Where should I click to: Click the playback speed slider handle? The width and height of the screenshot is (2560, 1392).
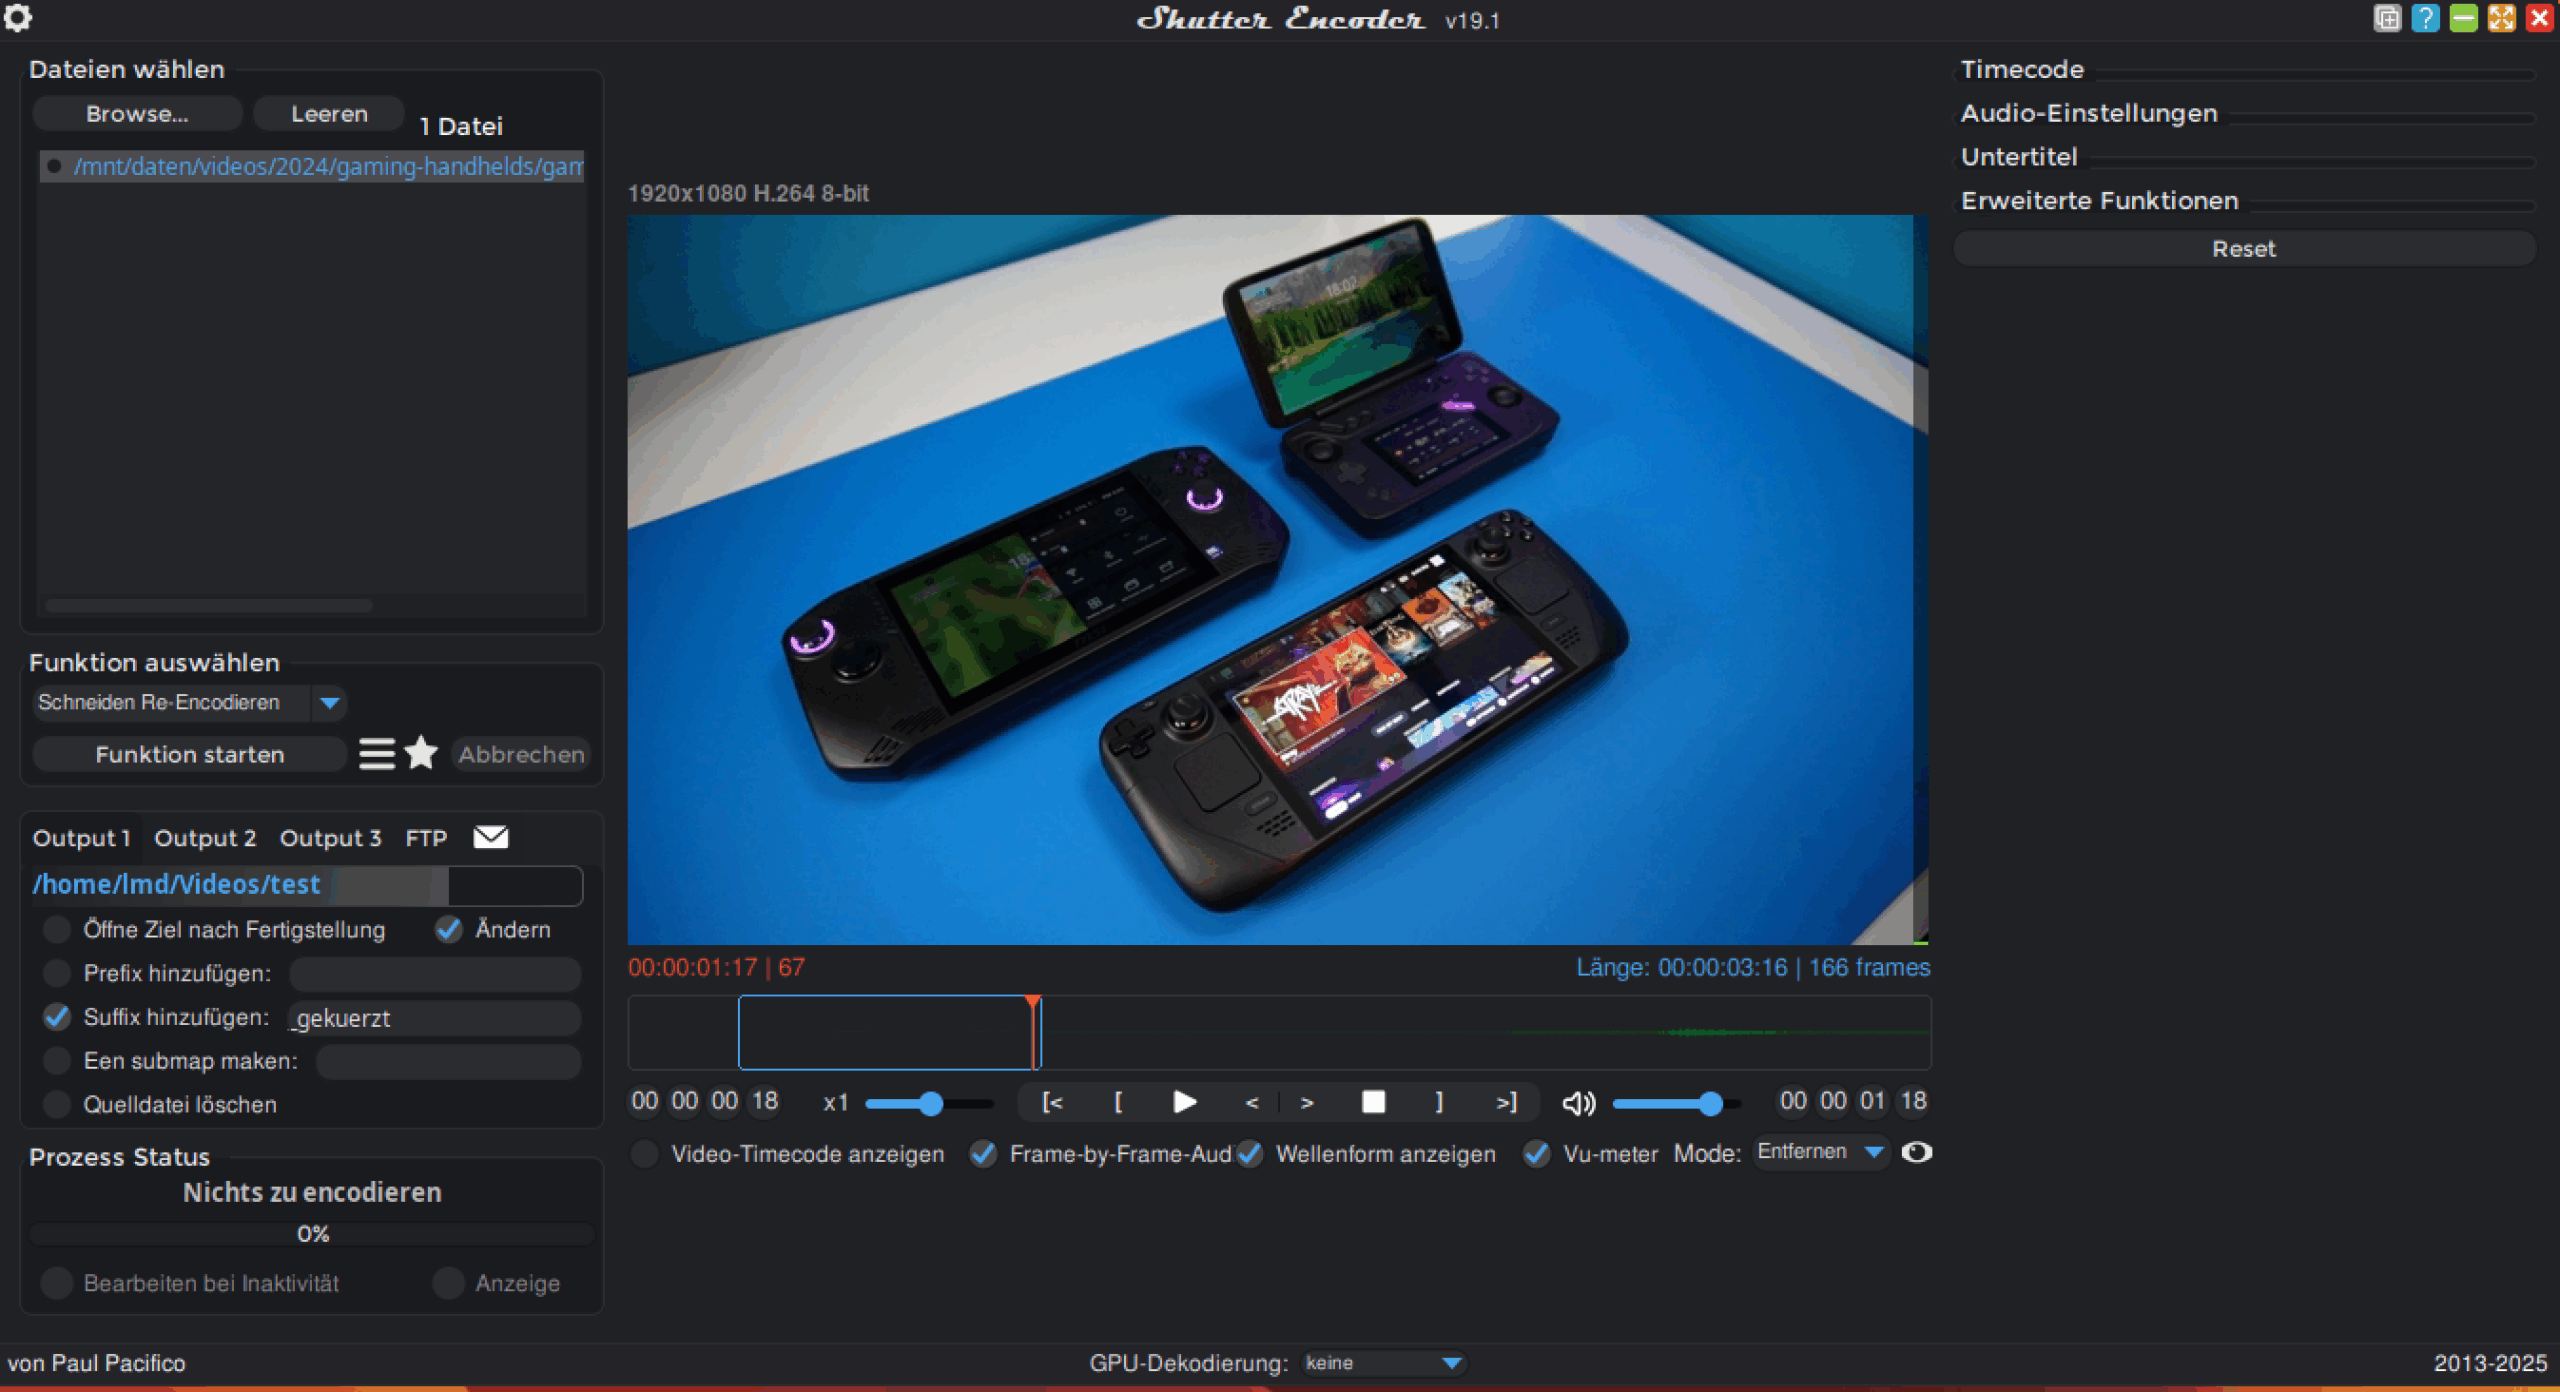pyautogui.click(x=931, y=1103)
